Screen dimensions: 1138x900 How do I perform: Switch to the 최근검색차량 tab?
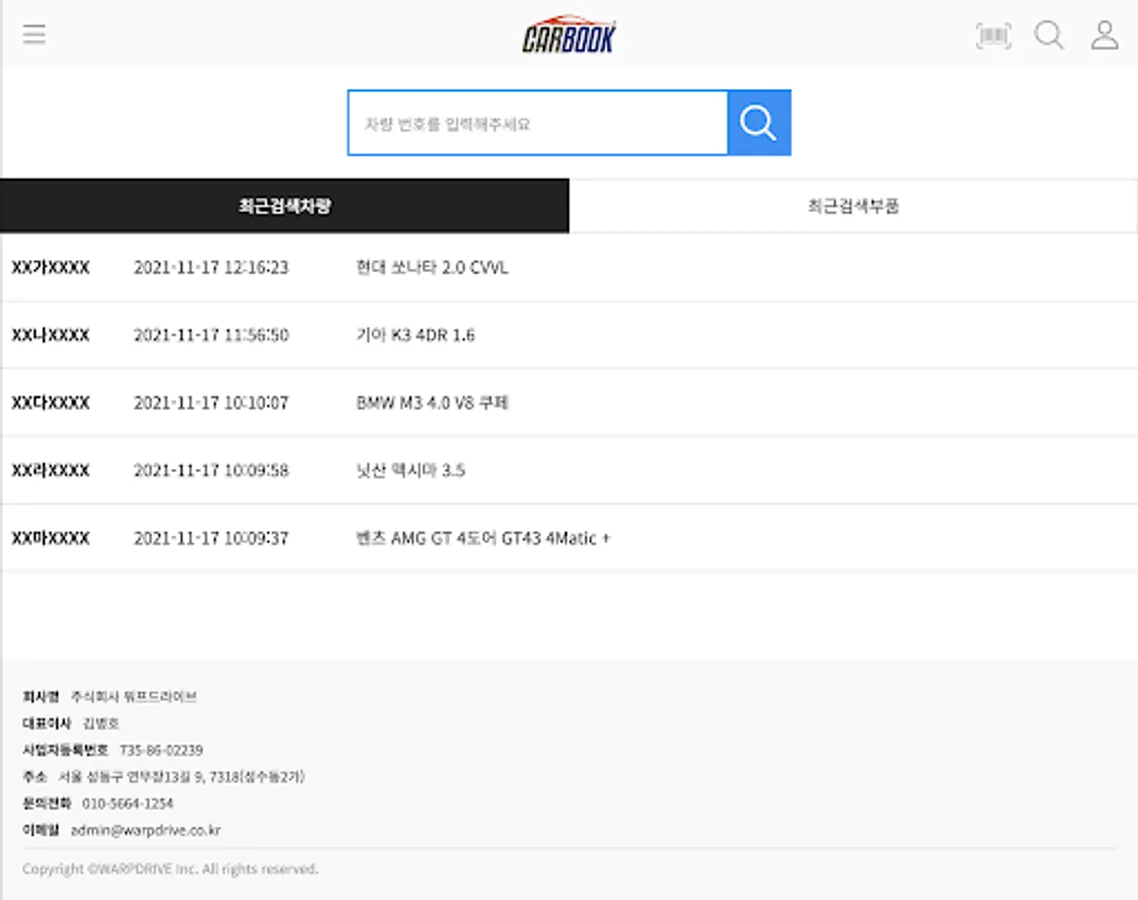click(284, 206)
